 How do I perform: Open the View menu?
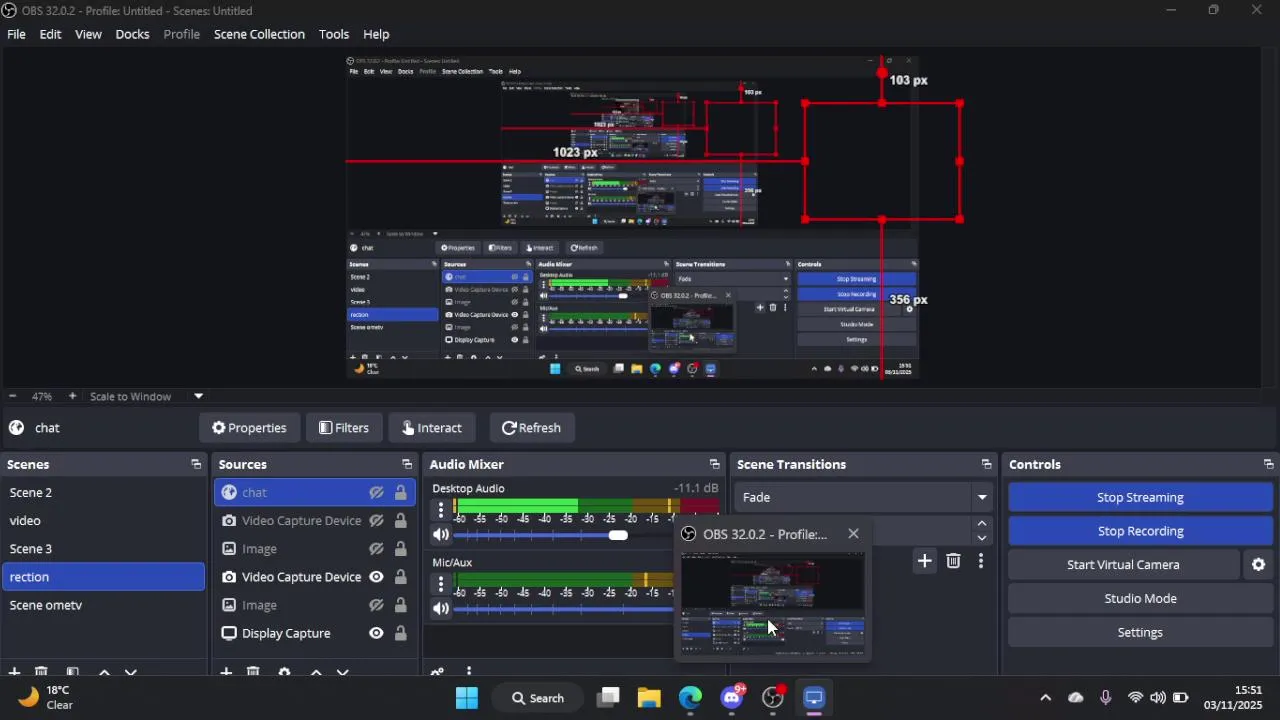coord(88,34)
